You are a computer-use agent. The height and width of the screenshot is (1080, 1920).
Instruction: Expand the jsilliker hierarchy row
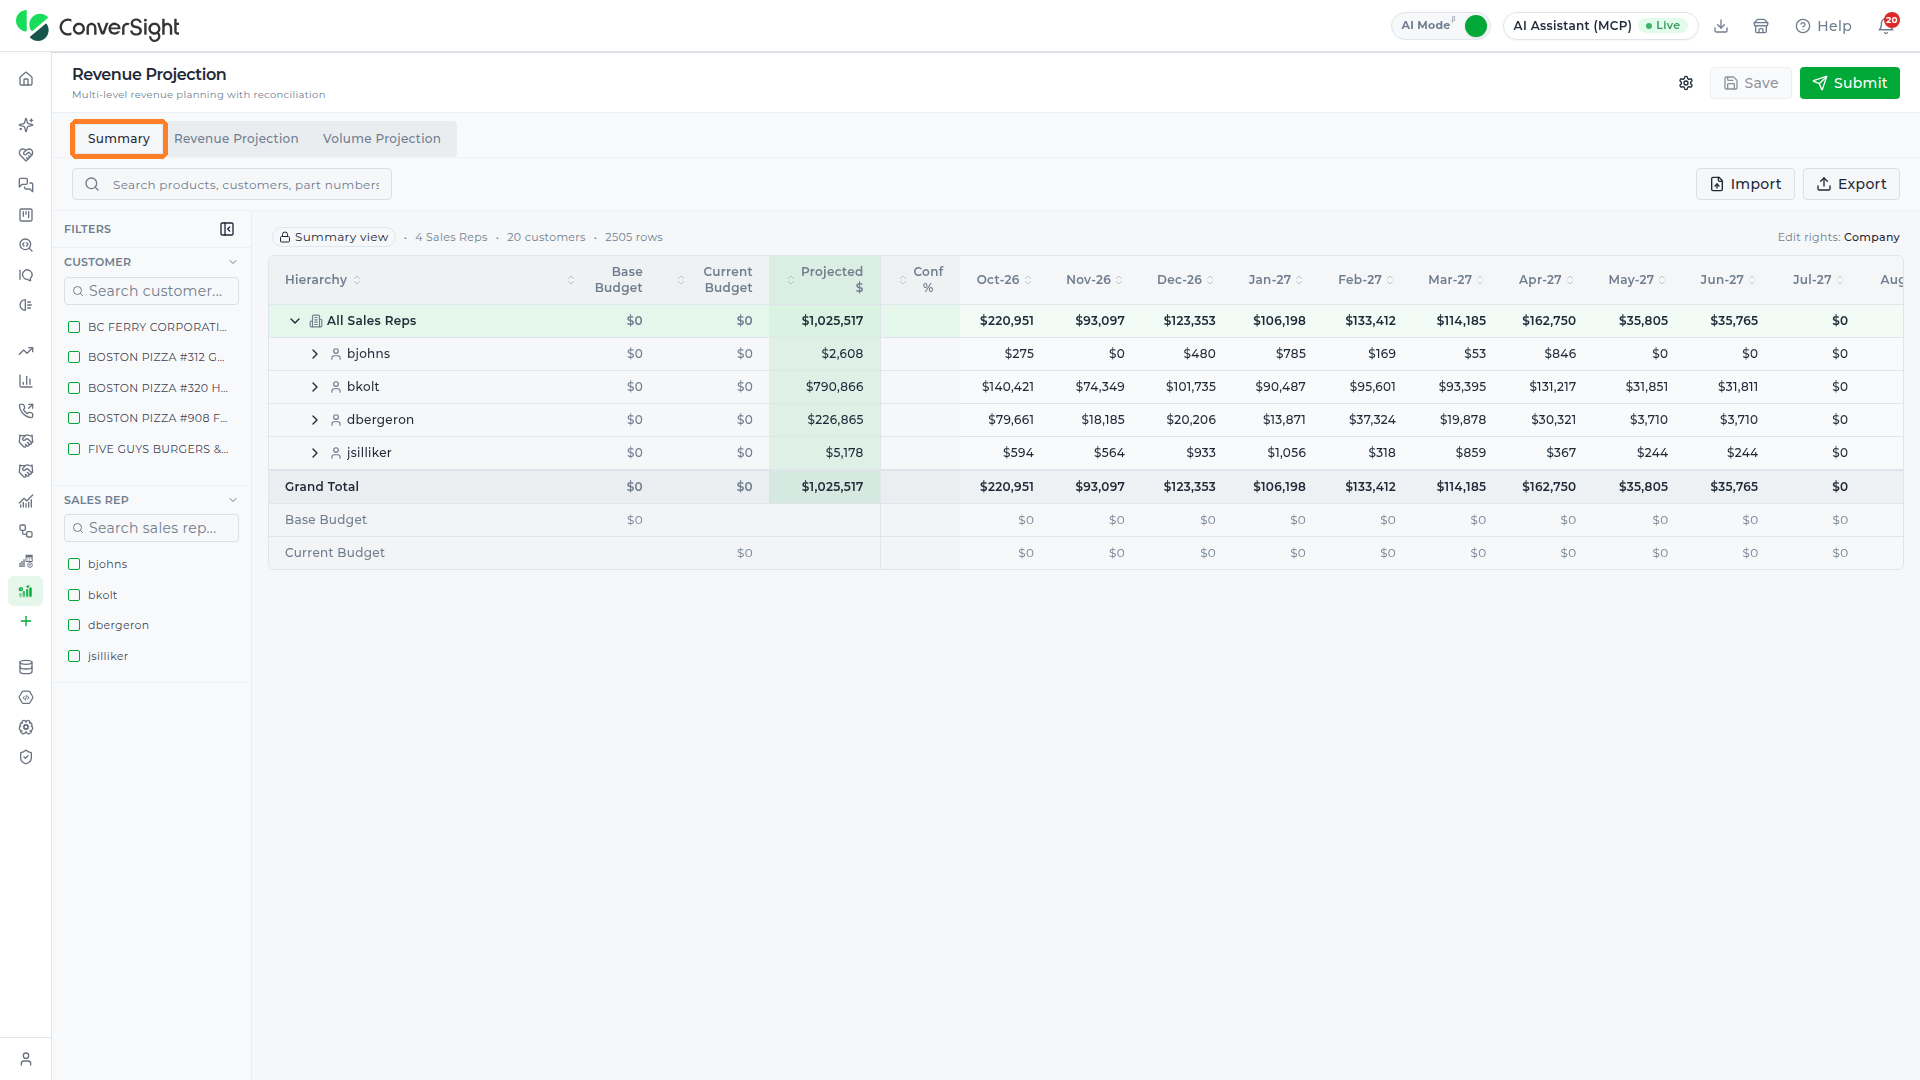314,453
